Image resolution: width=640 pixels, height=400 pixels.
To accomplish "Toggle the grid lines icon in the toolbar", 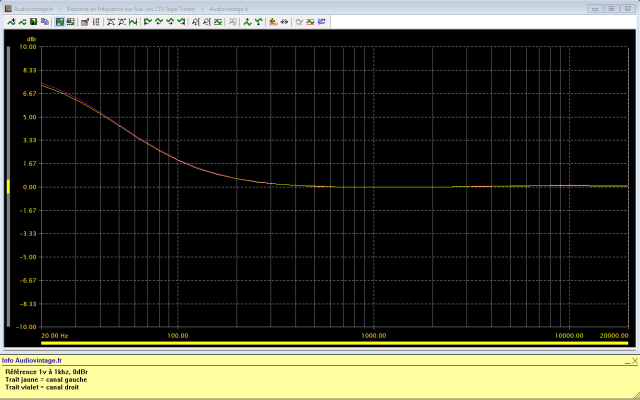I will pos(96,22).
